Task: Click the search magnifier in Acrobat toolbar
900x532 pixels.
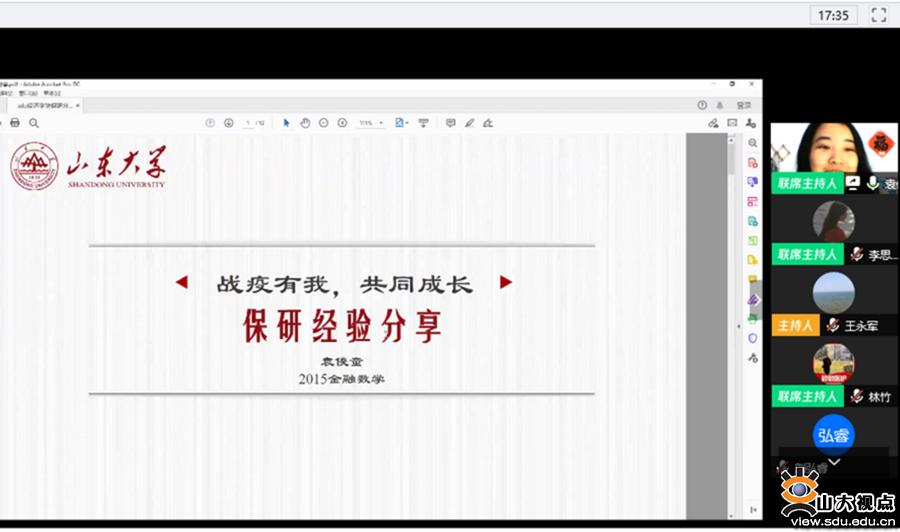Action: coord(34,123)
